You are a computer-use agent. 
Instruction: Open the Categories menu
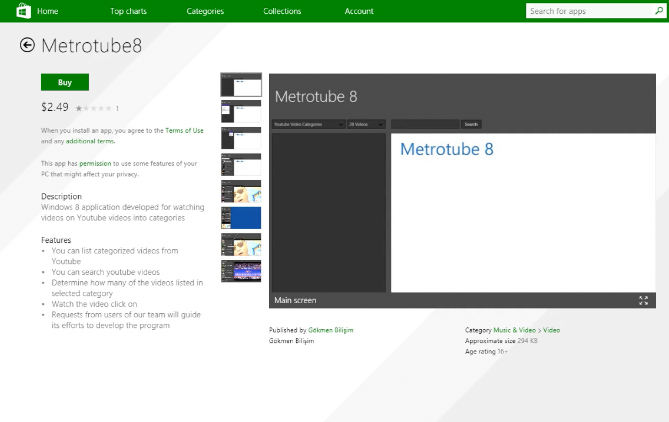[205, 11]
